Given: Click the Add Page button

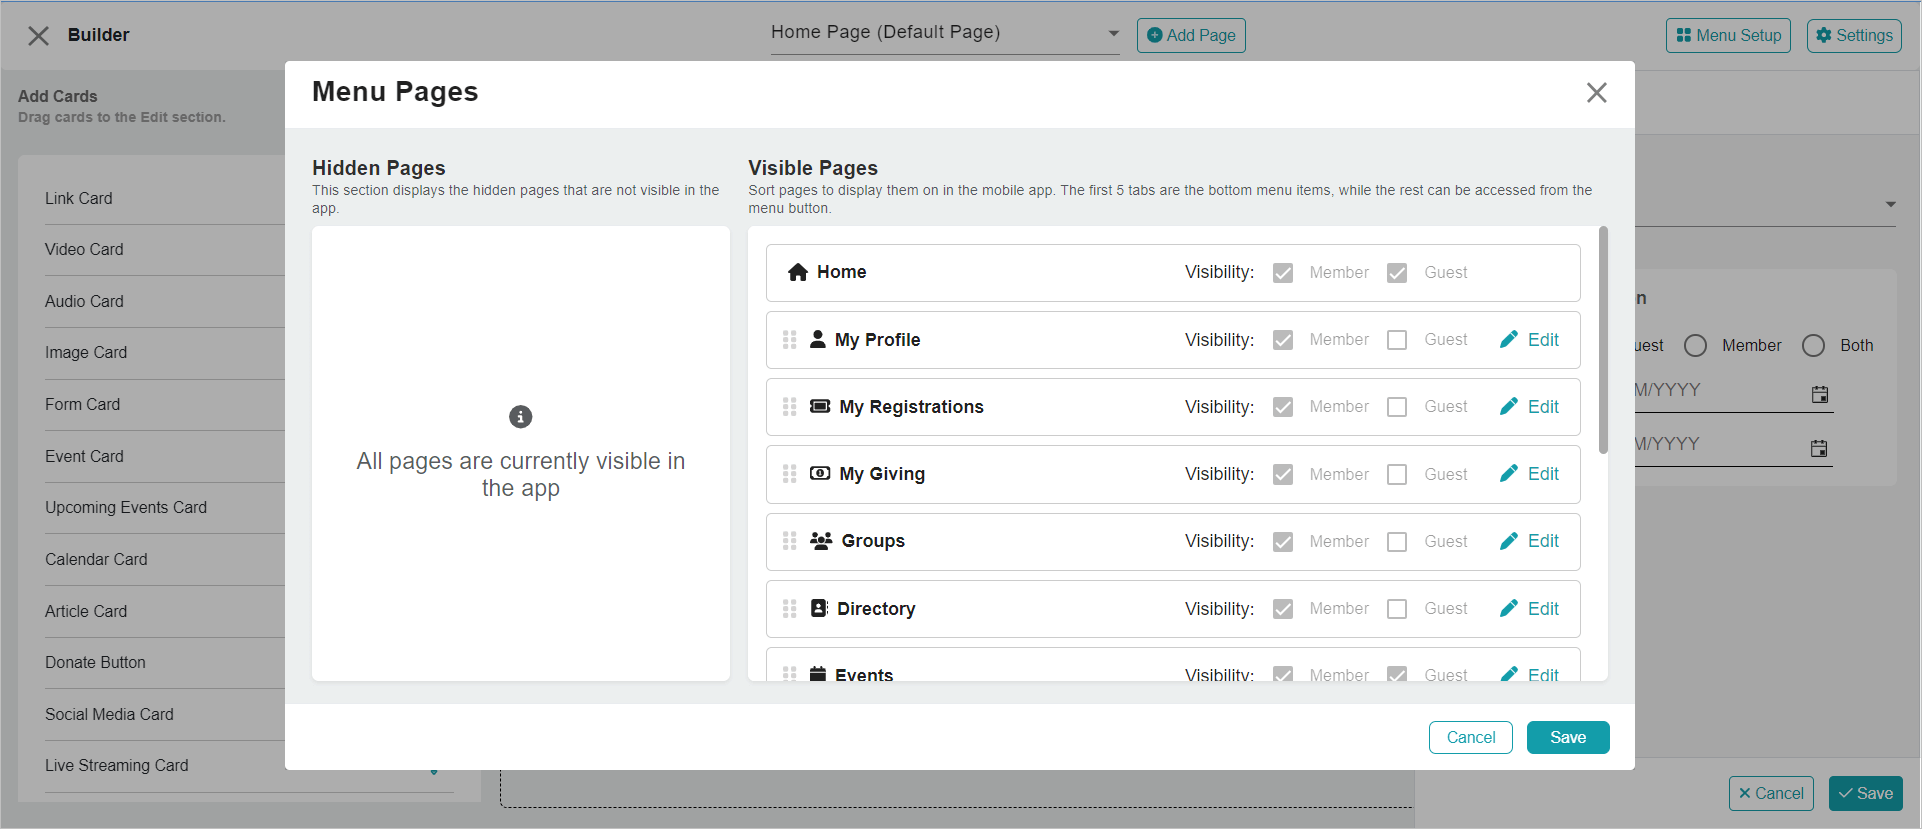Looking at the screenshot, I should [1191, 35].
